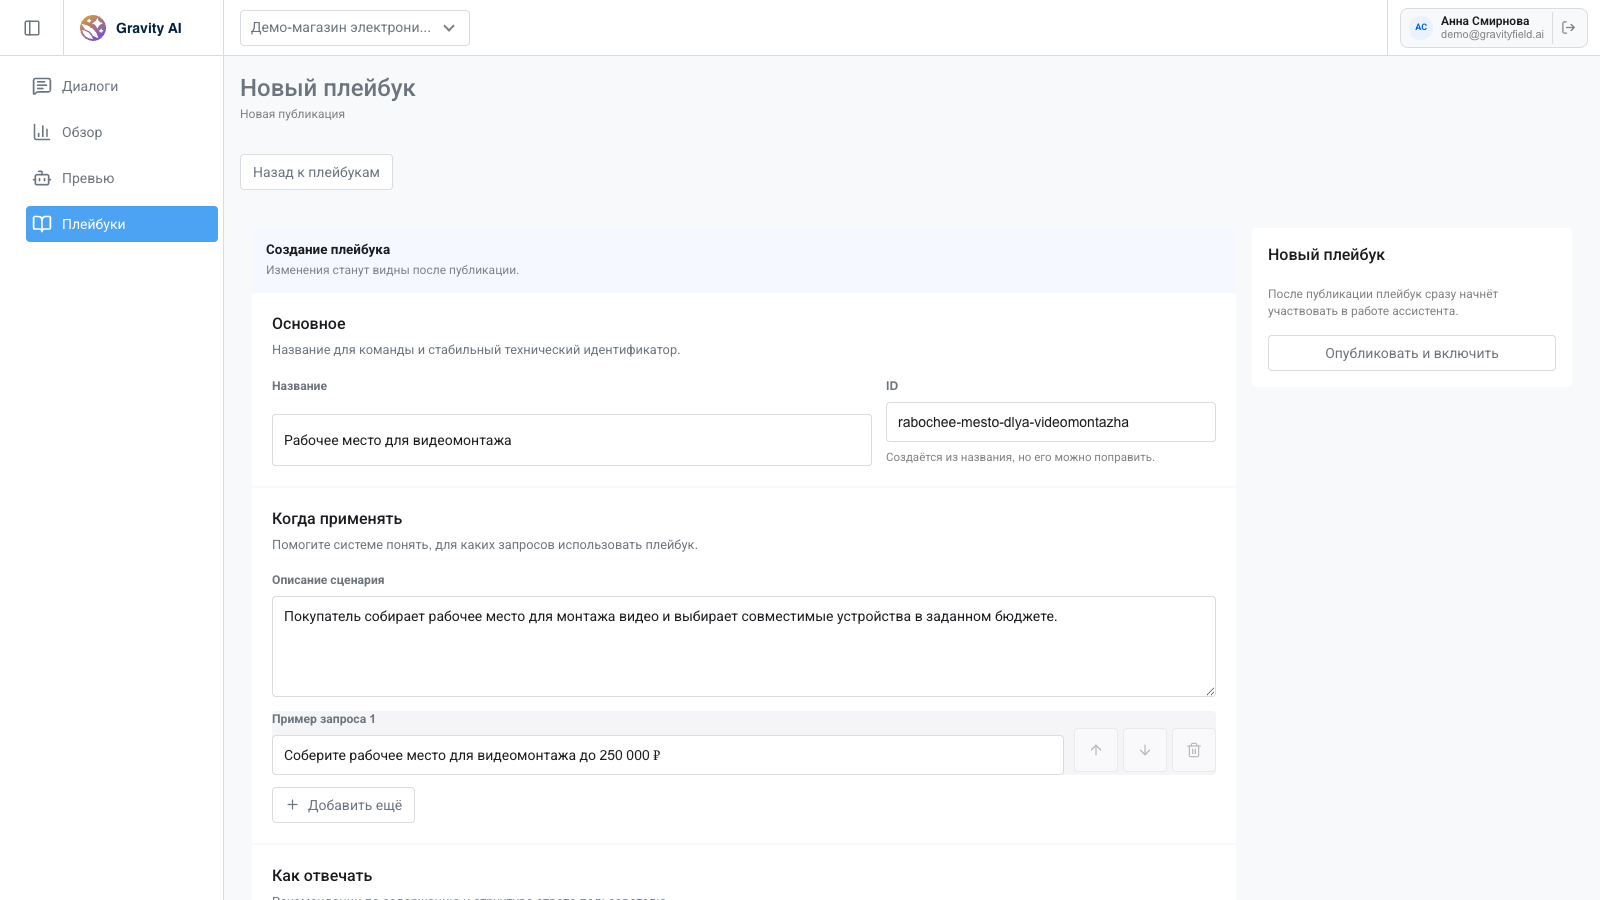Click Добавить ещё button
Screen dimensions: 1600x900
pos(343,805)
